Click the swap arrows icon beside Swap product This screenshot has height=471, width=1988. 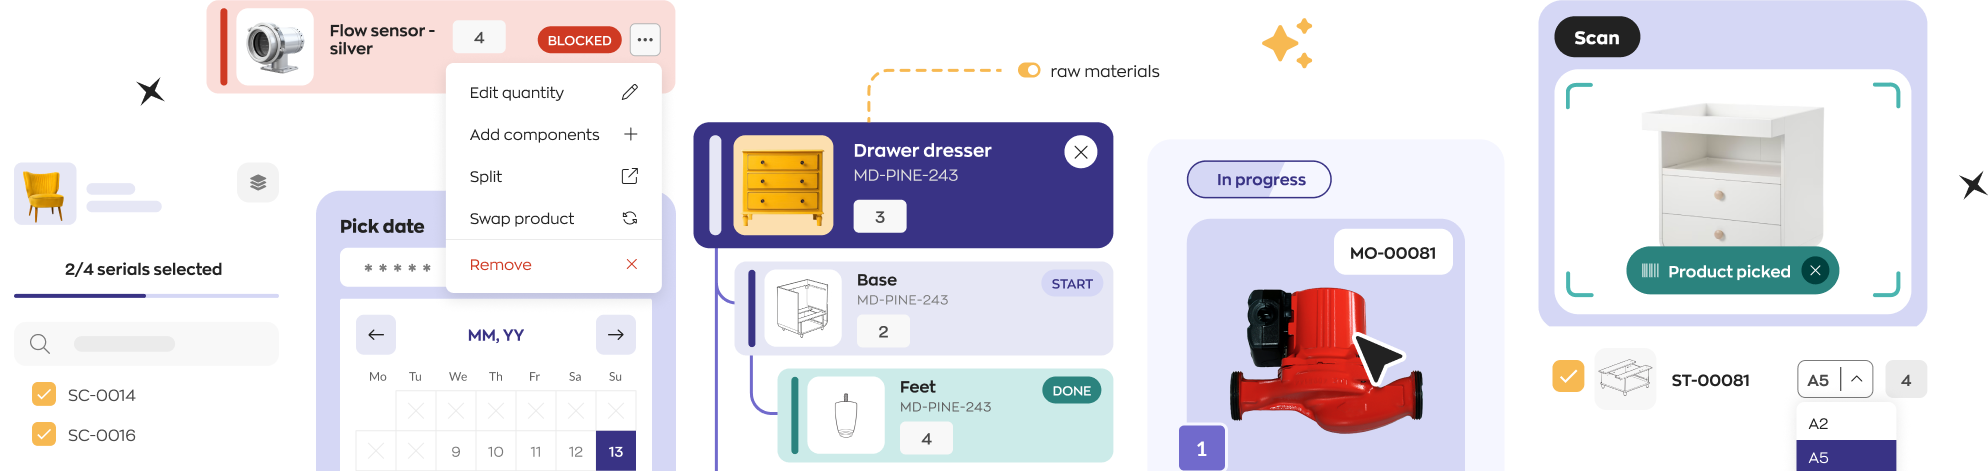coord(630,218)
